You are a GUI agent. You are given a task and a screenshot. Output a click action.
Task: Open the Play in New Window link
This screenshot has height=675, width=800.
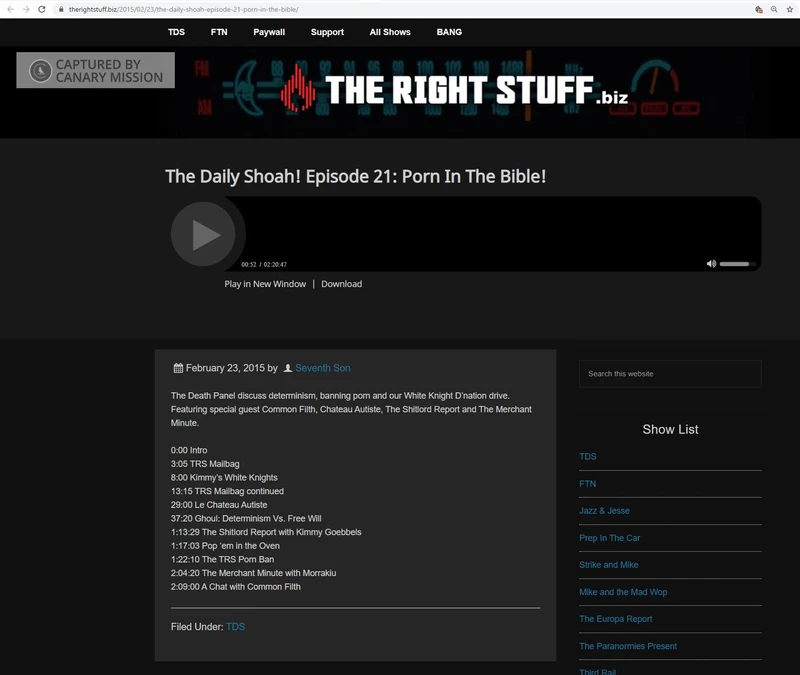(x=262, y=284)
